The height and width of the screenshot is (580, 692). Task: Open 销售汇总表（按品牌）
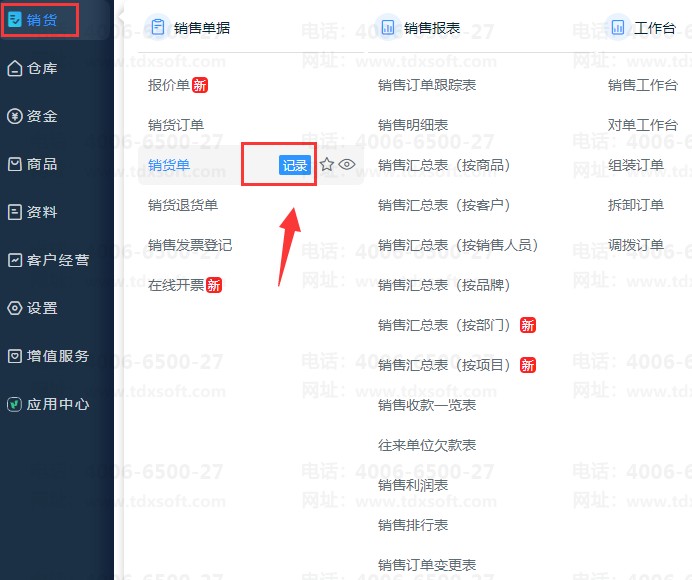pyautogui.click(x=444, y=285)
